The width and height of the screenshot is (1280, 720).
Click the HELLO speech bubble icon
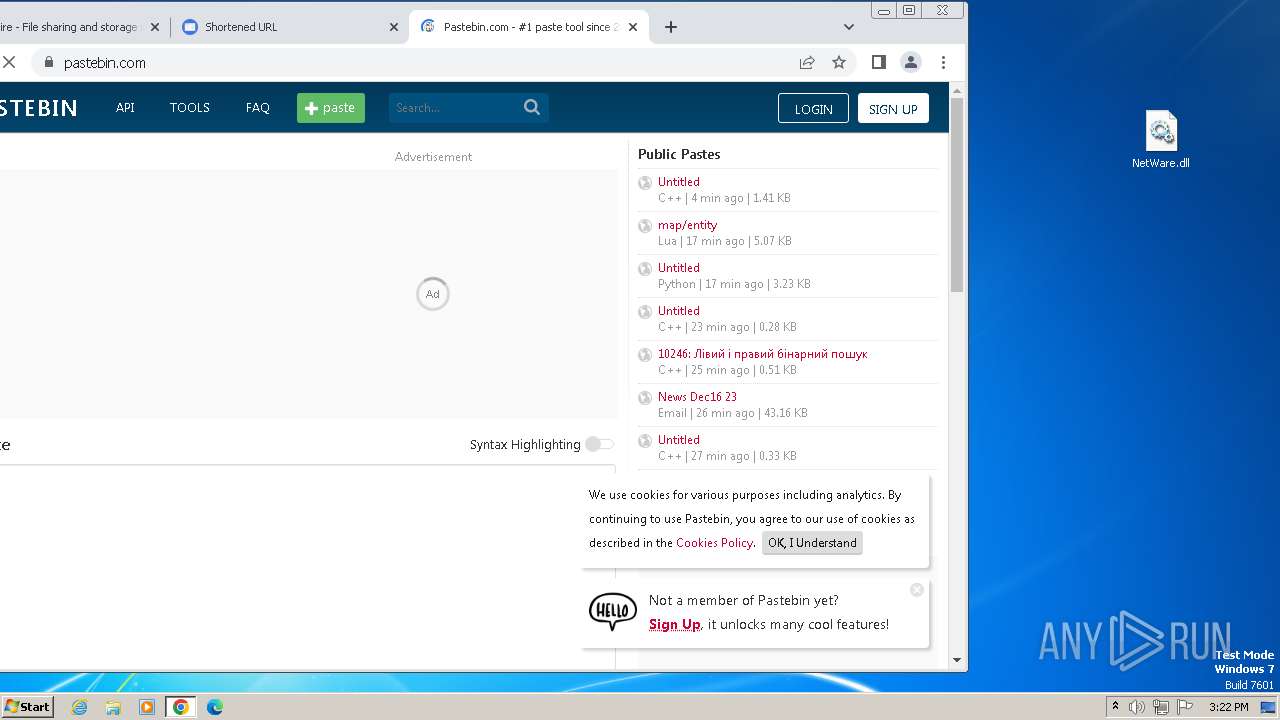coord(612,611)
